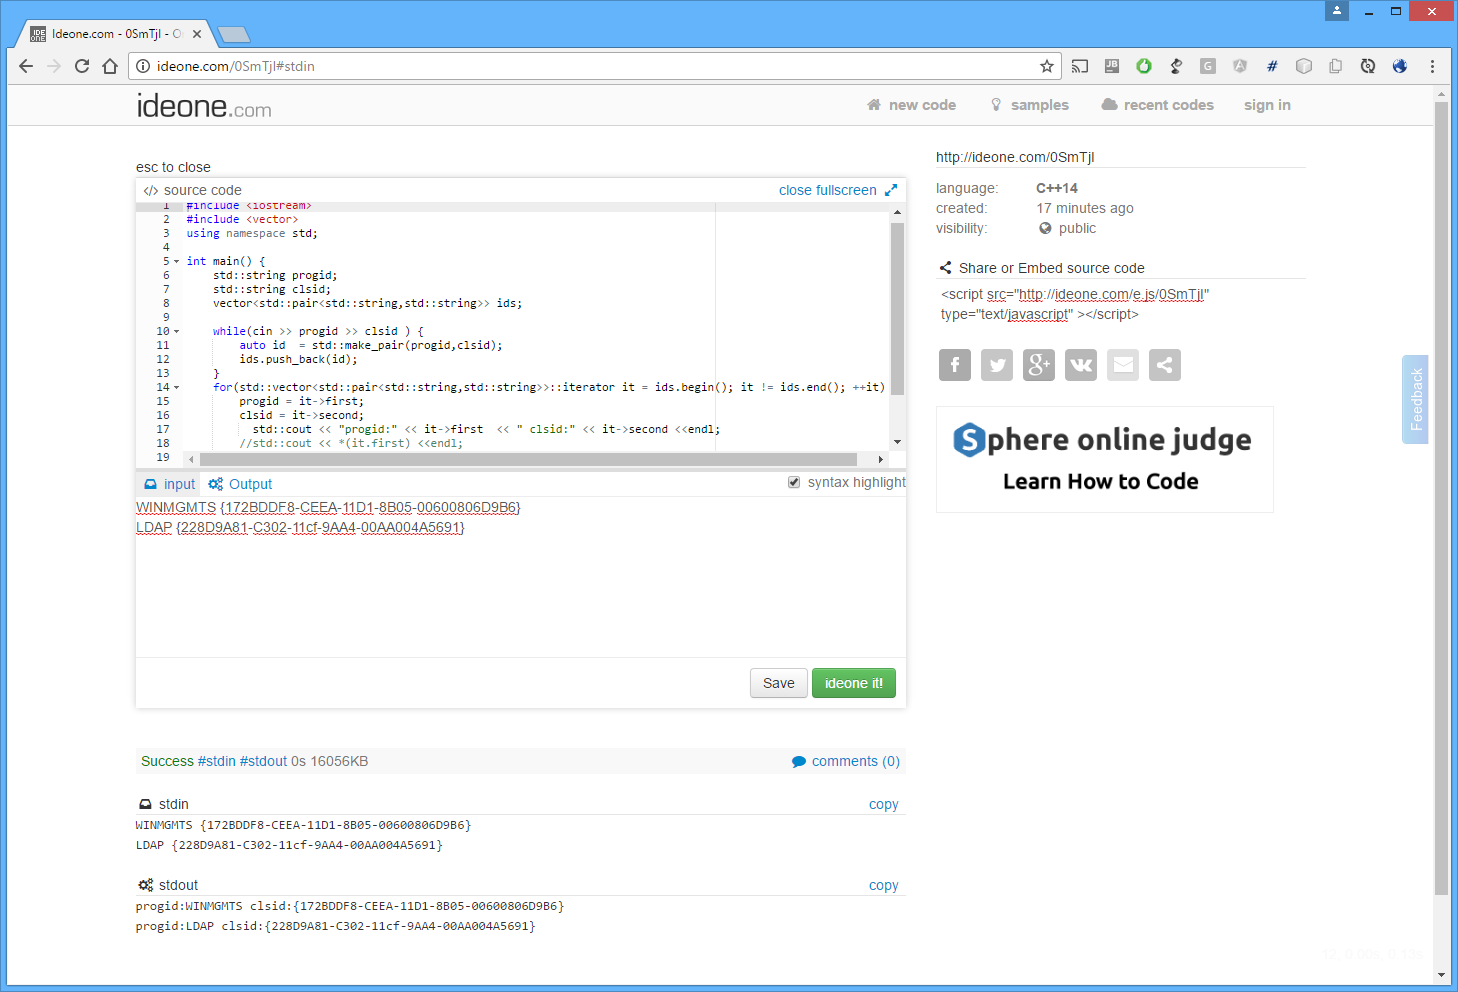1458x992 pixels.
Task: Share the snippet via the Facebook icon
Action: (x=954, y=365)
